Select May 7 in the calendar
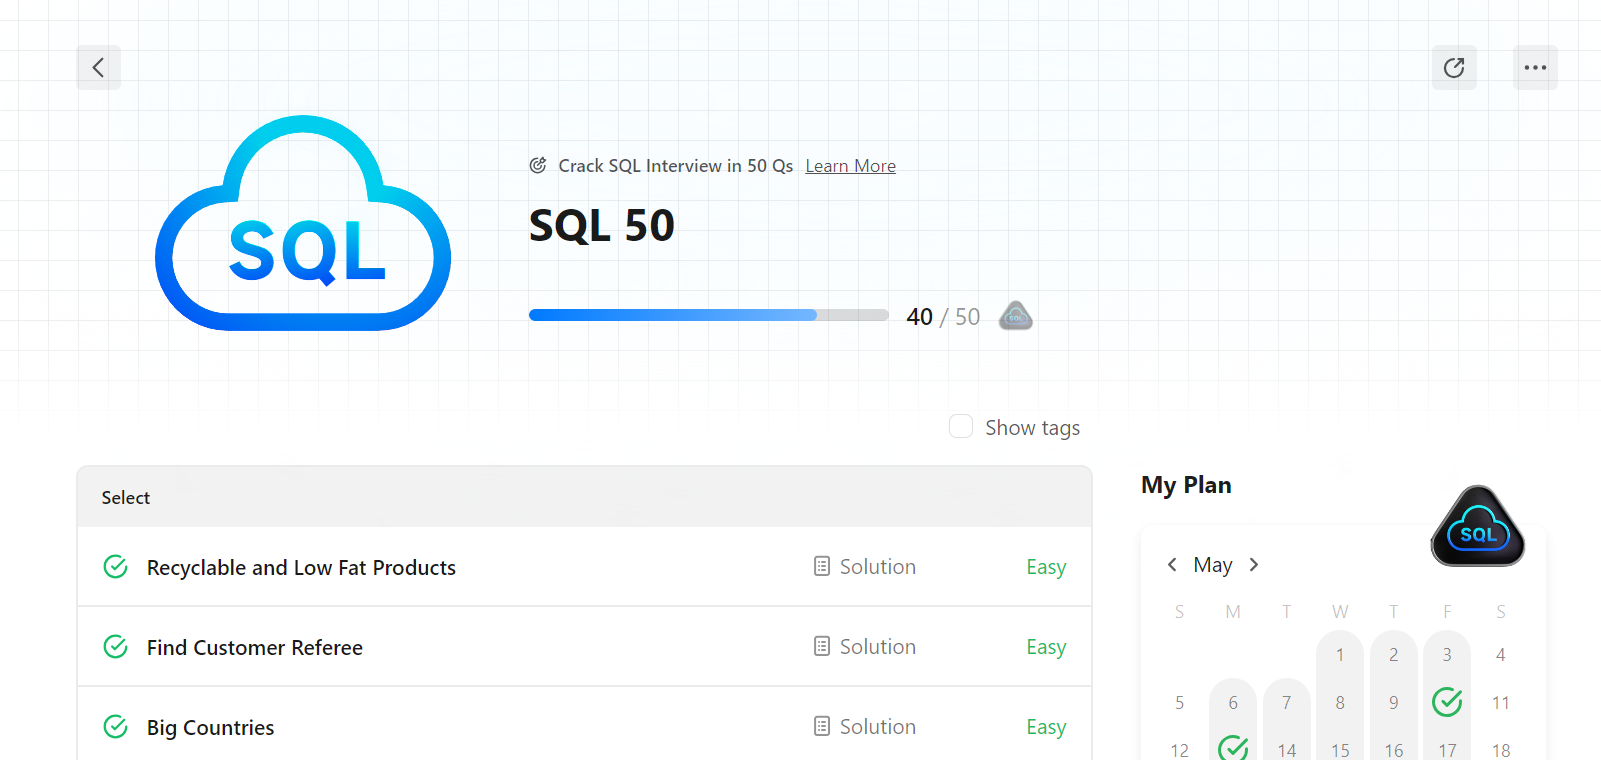This screenshot has width=1601, height=760. click(x=1287, y=703)
